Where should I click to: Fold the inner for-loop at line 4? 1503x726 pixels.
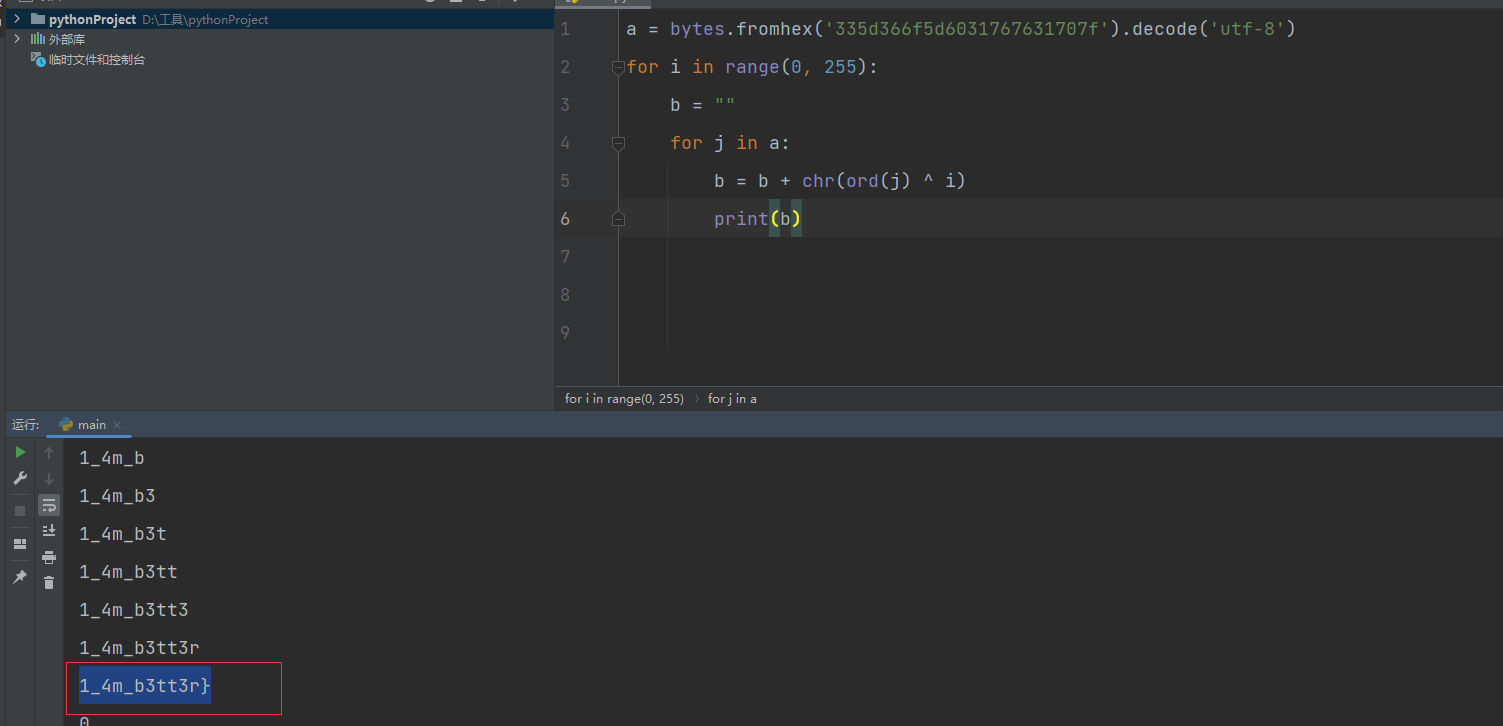618,143
